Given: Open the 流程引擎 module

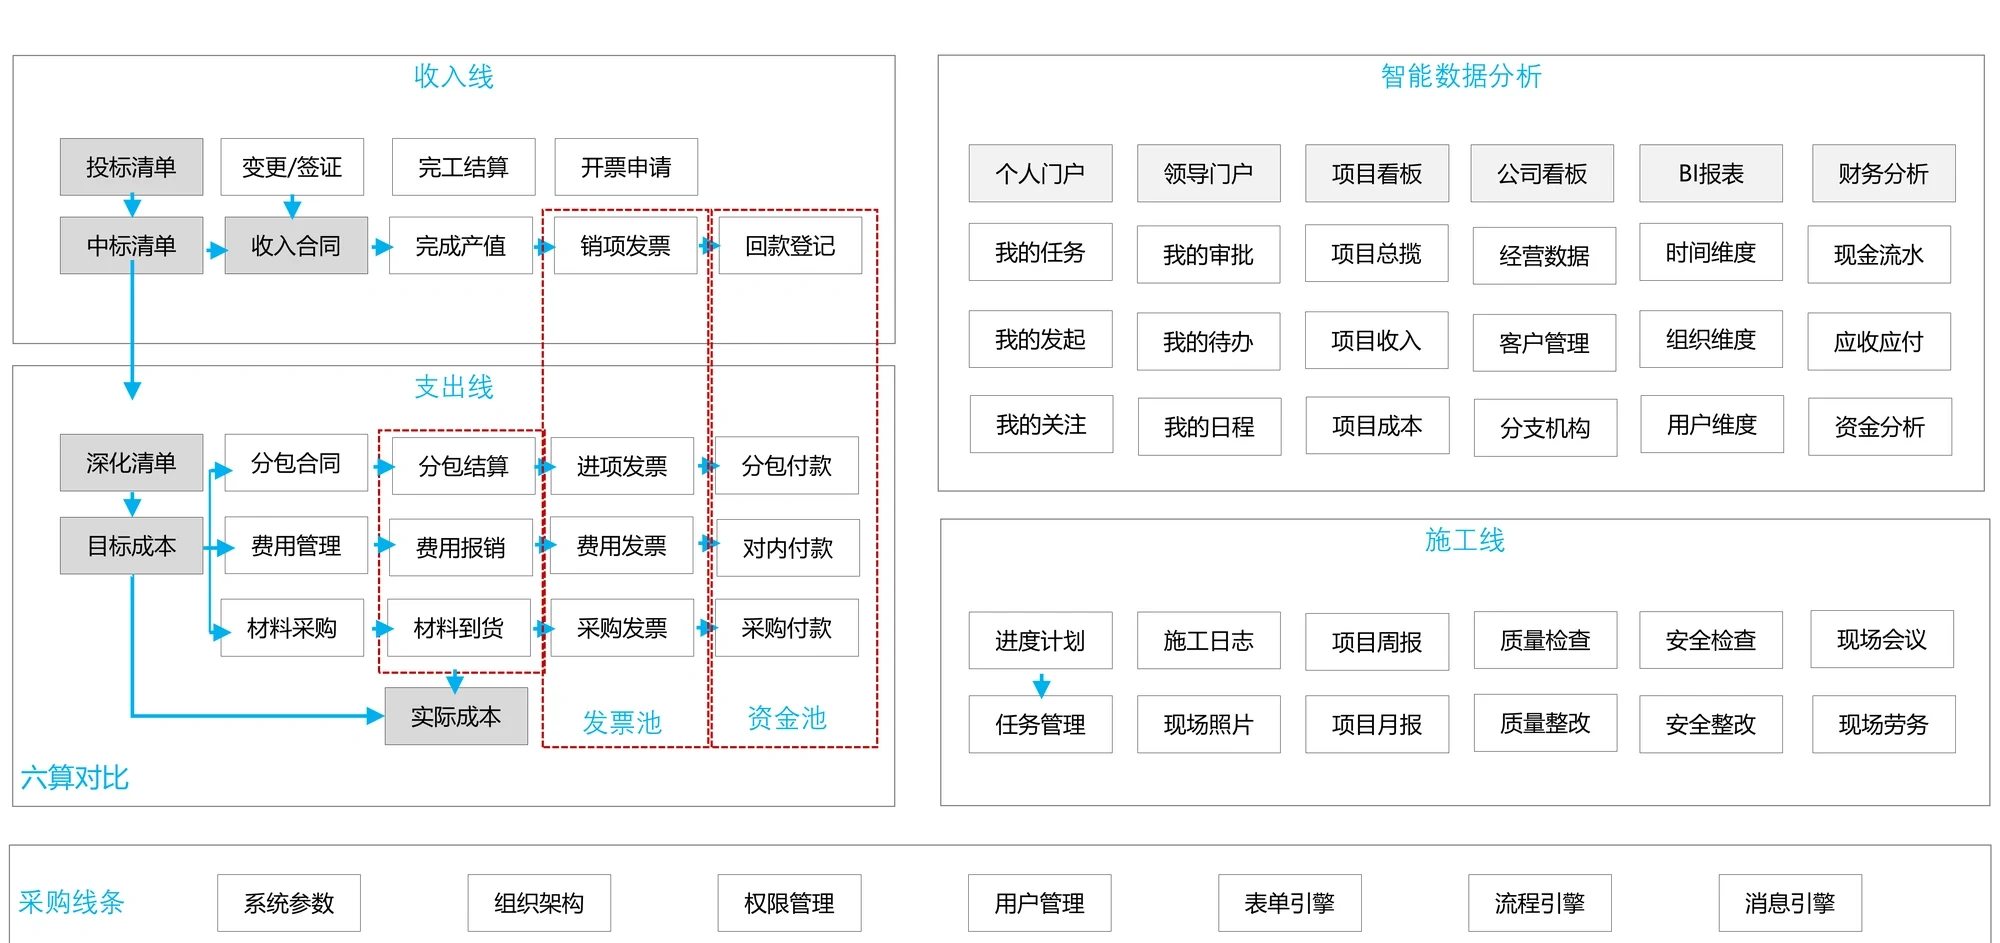Looking at the screenshot, I should [x=1540, y=903].
